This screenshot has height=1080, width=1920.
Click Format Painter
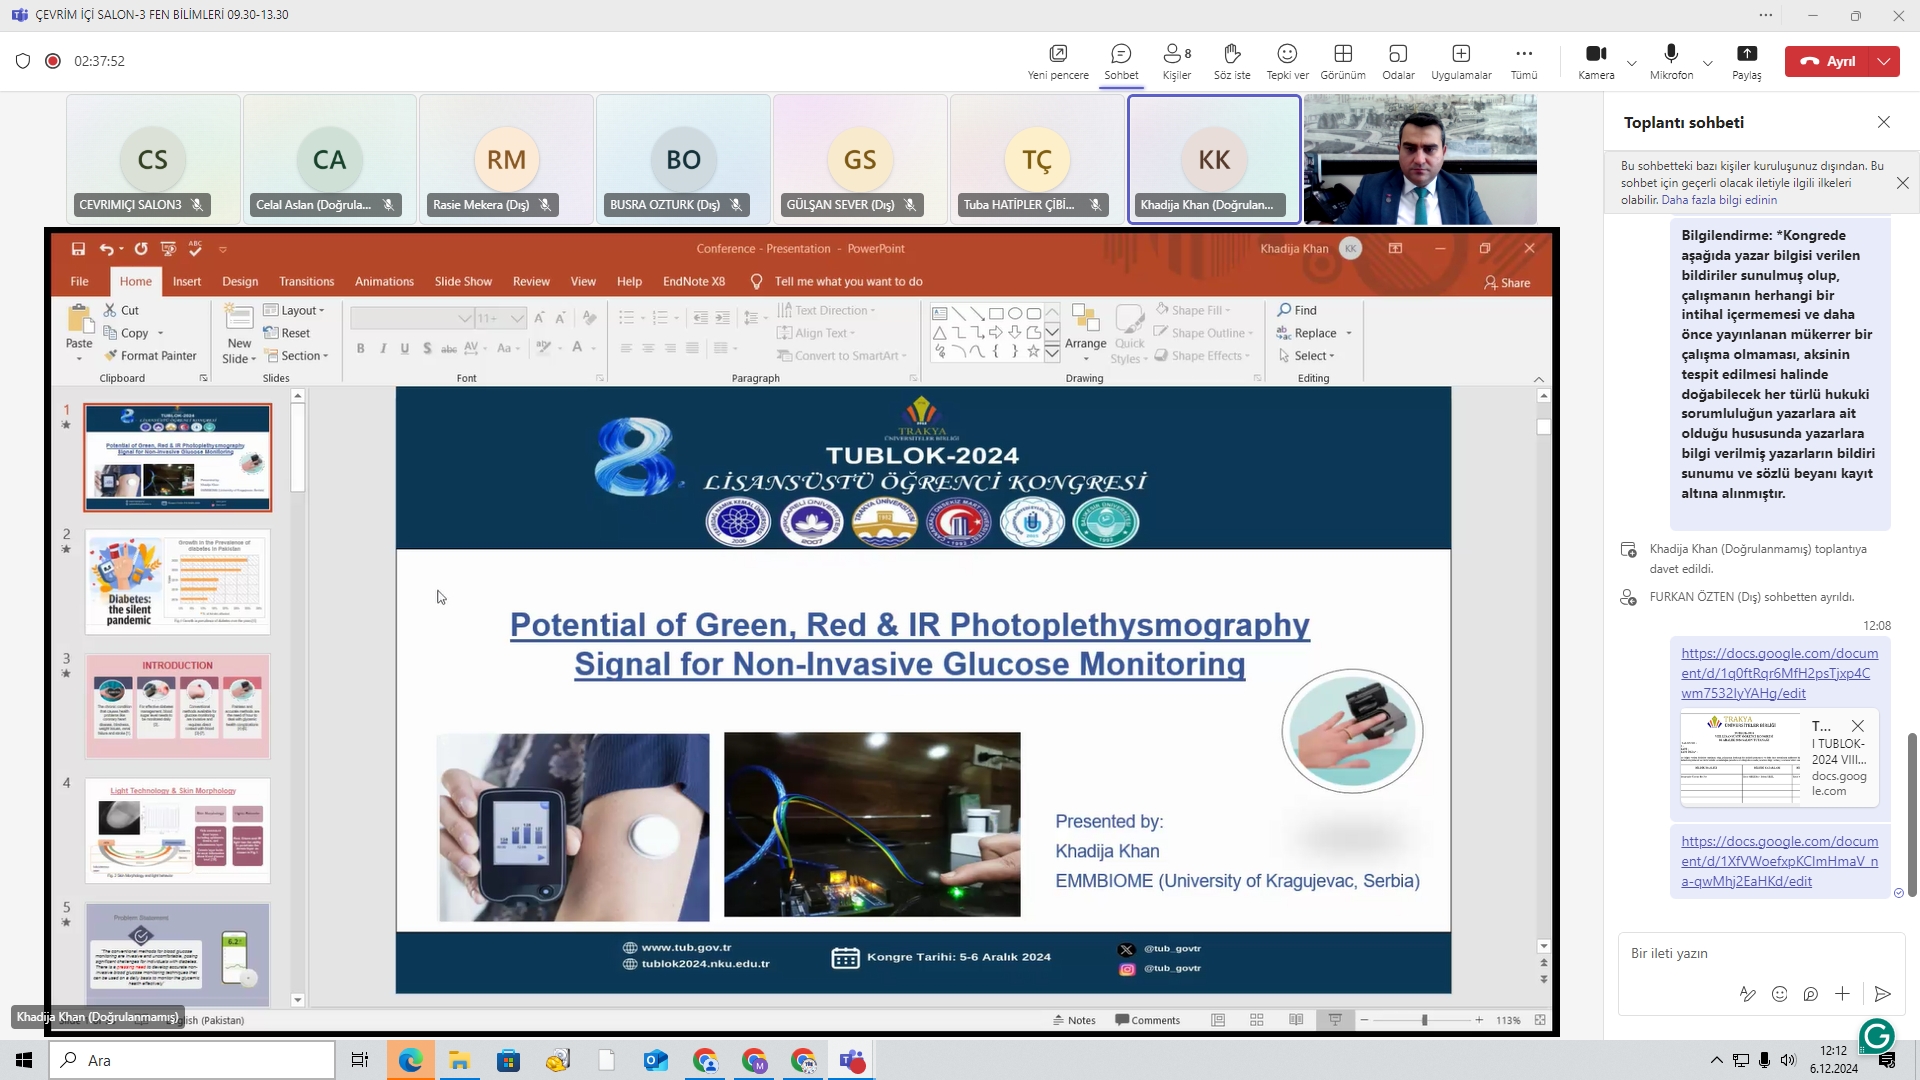150,356
